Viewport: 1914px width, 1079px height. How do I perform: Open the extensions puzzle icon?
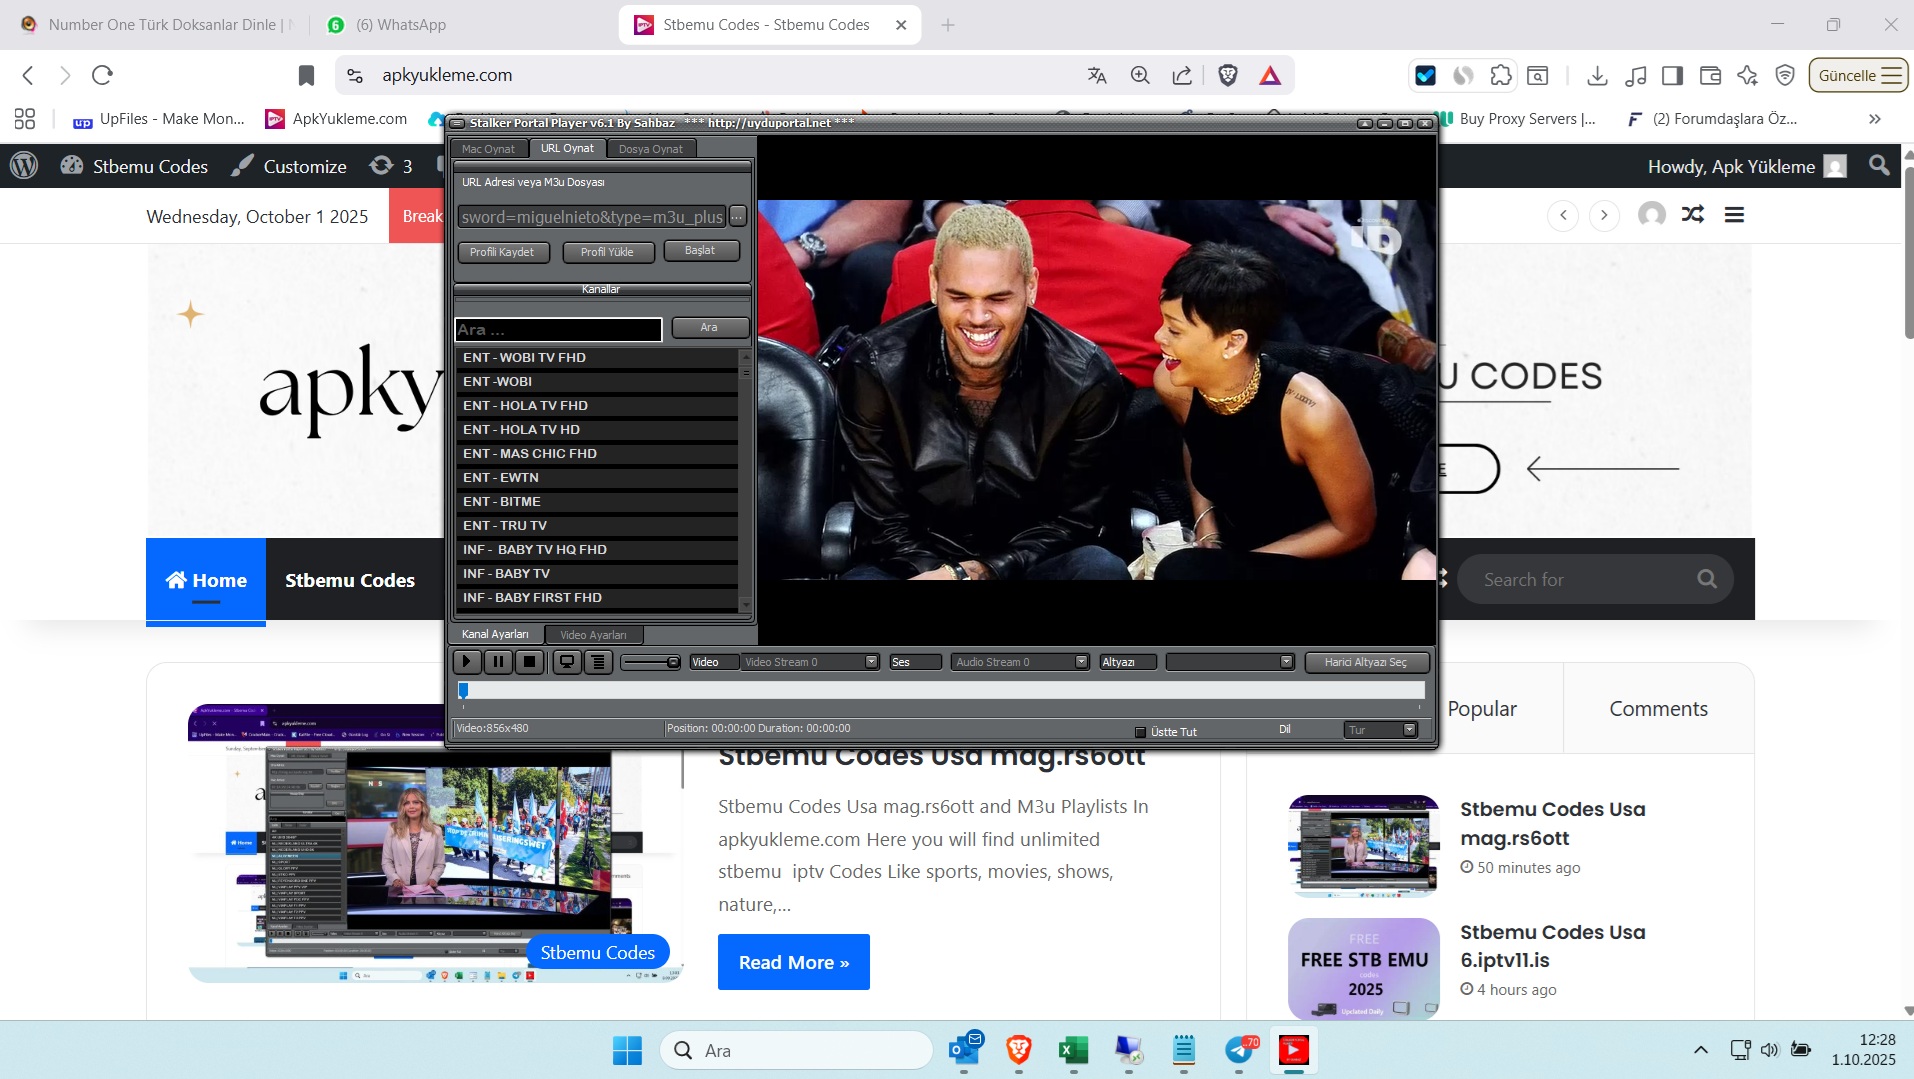click(x=1500, y=75)
